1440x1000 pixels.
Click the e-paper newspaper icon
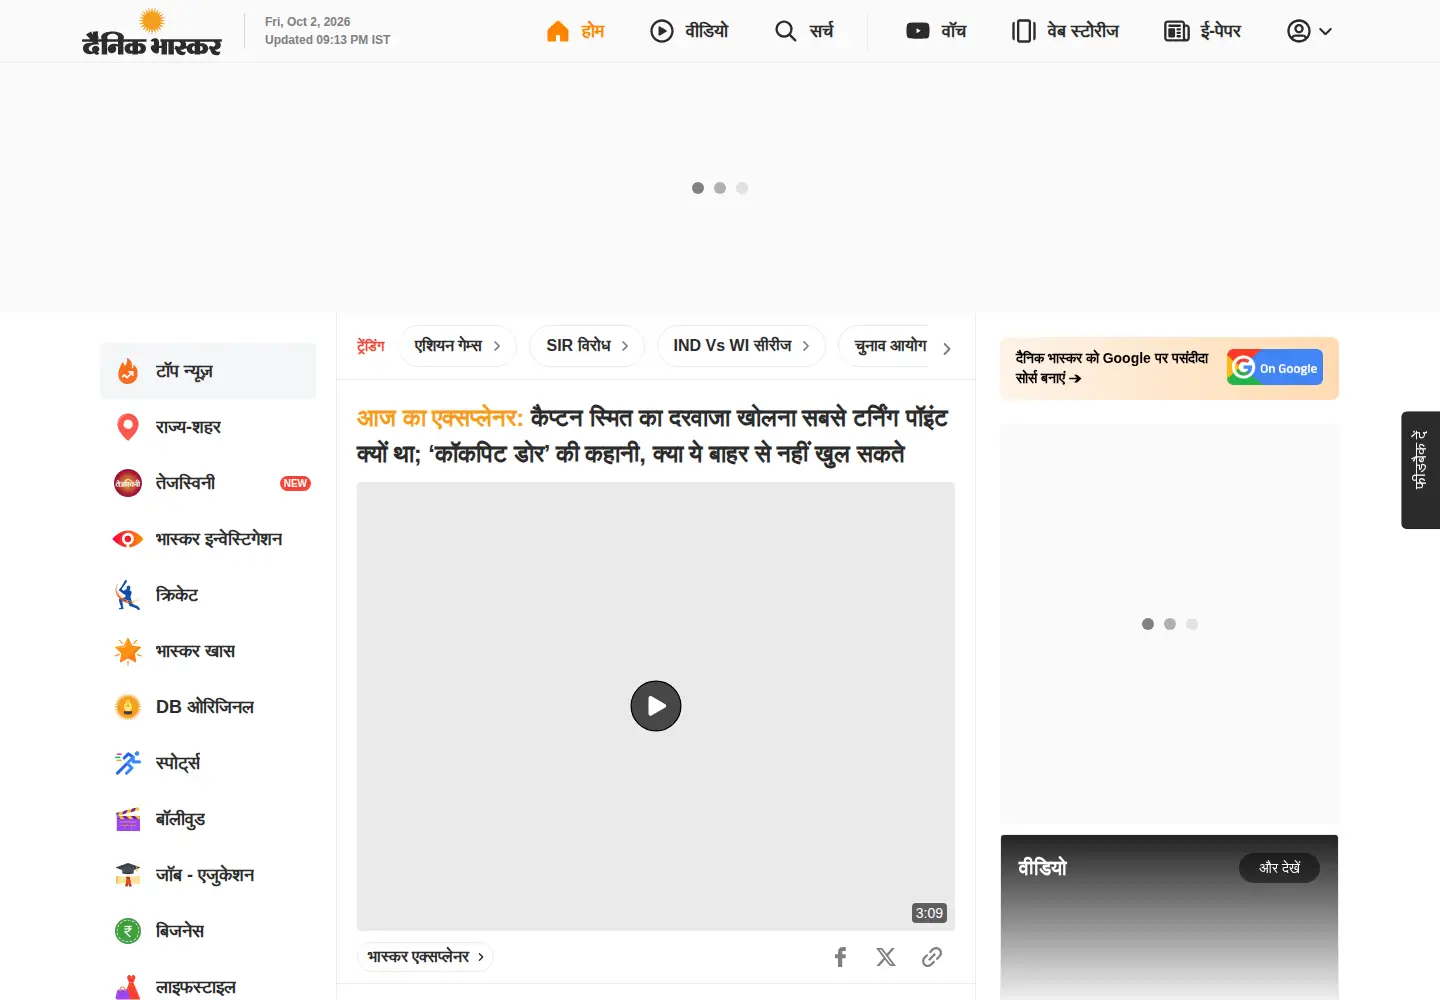(1177, 31)
